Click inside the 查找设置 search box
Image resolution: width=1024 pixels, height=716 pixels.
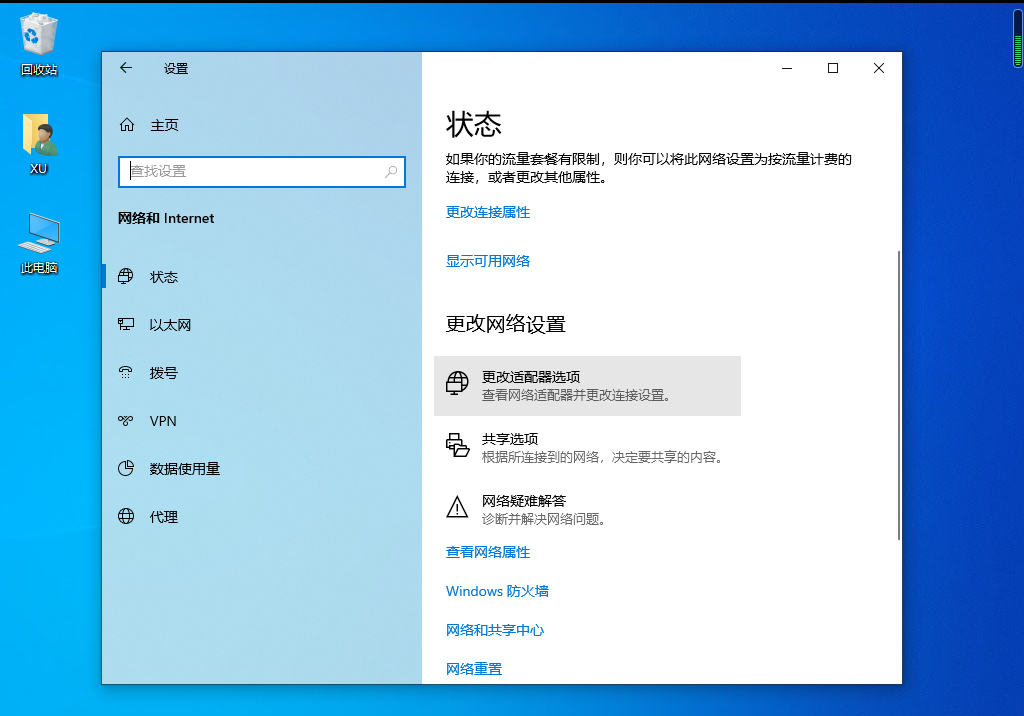click(262, 172)
